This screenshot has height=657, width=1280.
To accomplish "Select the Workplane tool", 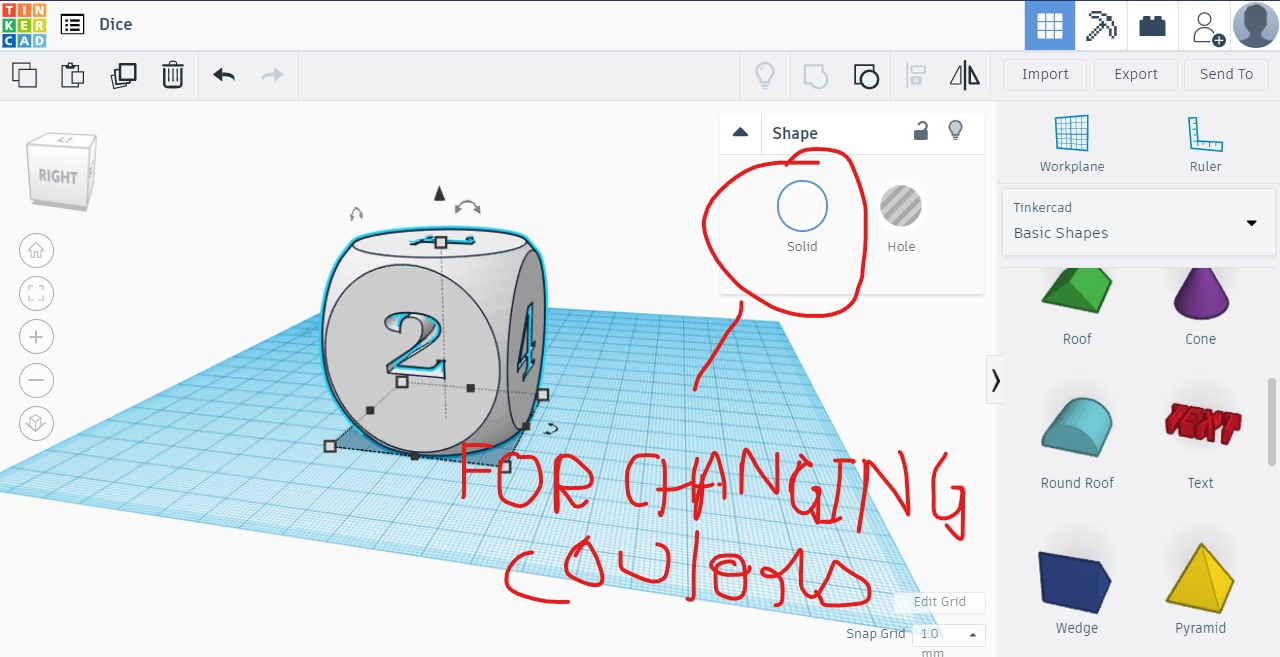I will pos(1072,140).
